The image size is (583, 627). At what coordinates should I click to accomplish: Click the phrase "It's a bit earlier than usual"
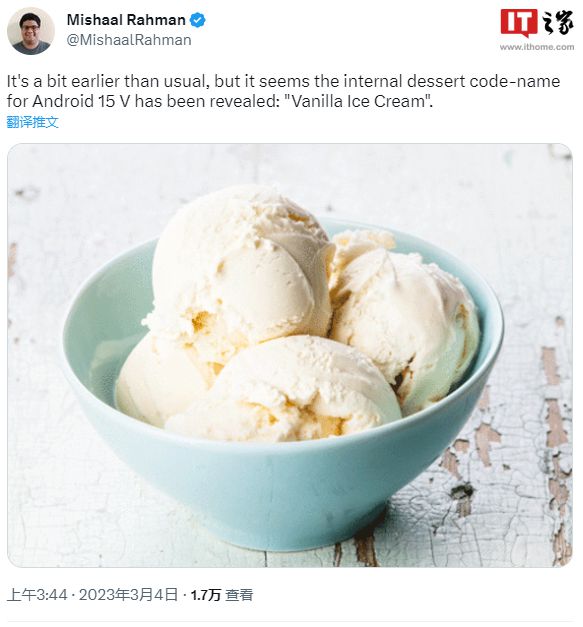[108, 81]
